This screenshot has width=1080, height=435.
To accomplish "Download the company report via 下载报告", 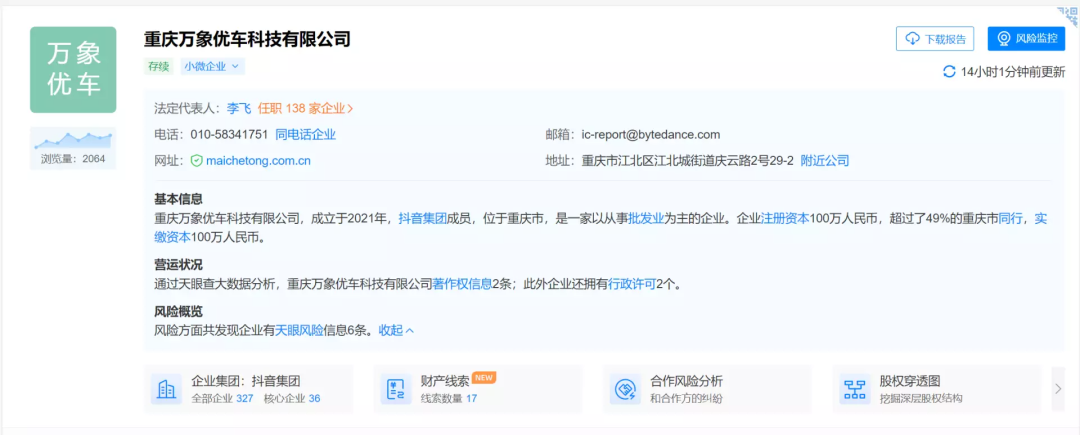I will [935, 39].
